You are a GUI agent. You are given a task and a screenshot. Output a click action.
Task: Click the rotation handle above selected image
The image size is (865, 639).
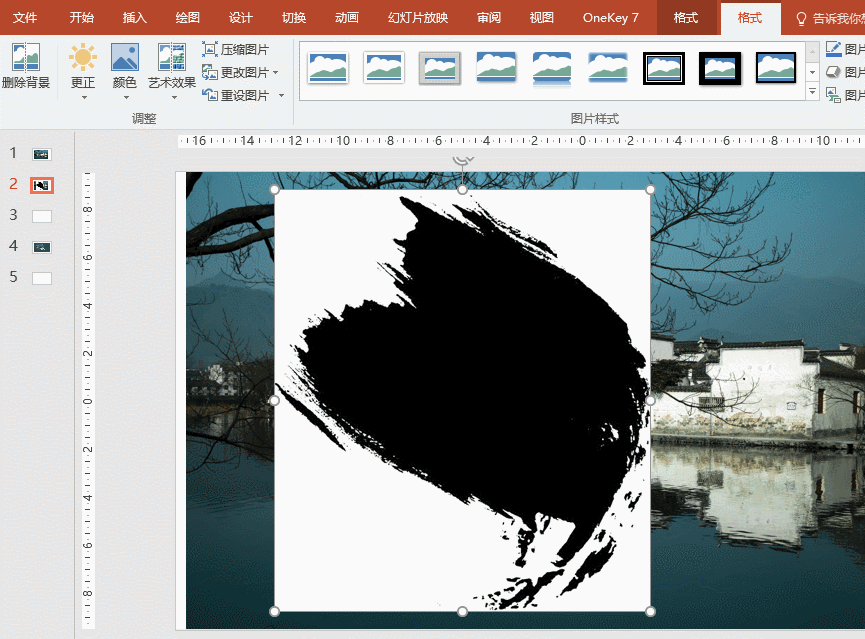462,160
